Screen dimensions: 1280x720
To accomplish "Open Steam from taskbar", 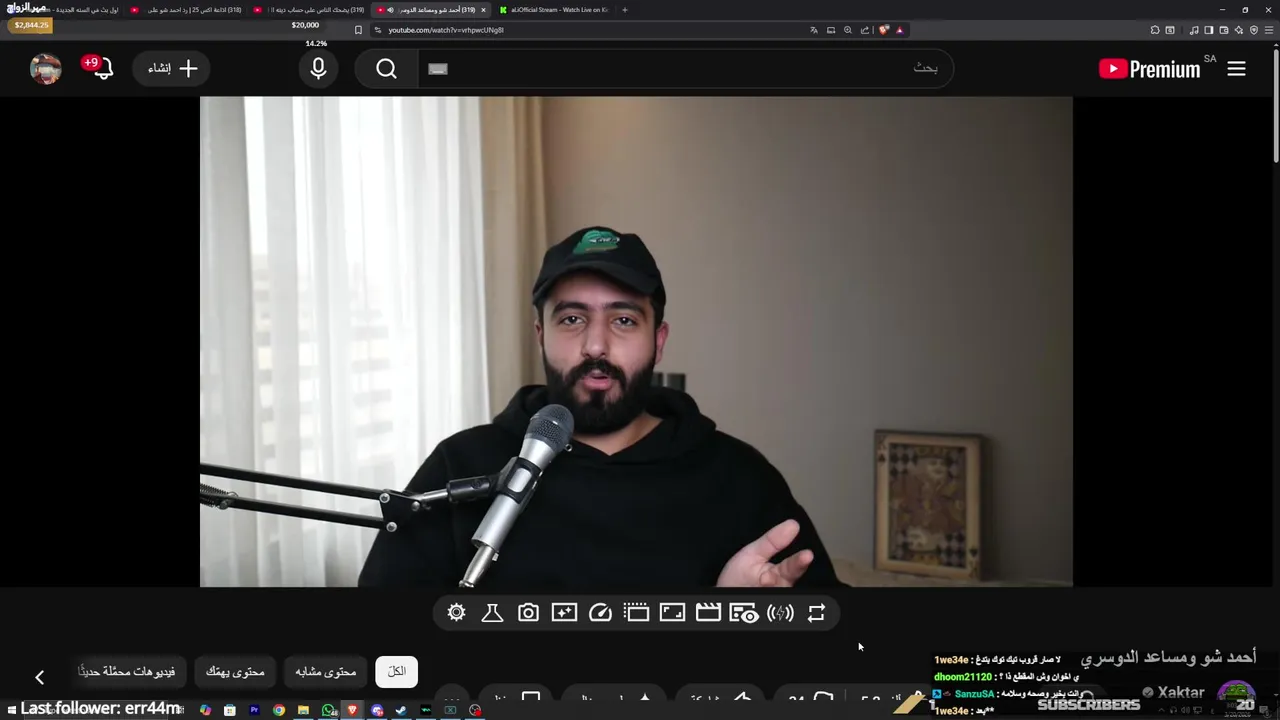I will (x=401, y=710).
